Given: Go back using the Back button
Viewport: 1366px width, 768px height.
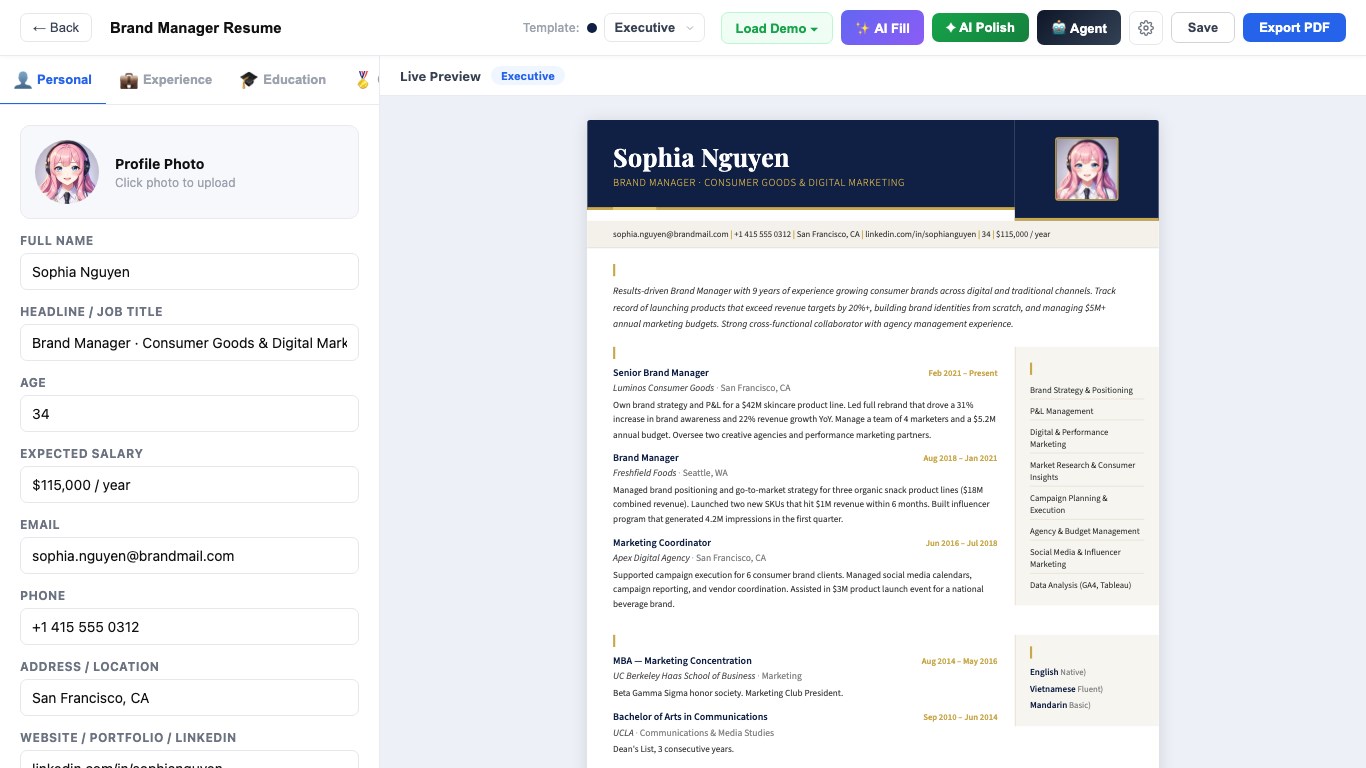Looking at the screenshot, I should tap(56, 28).
